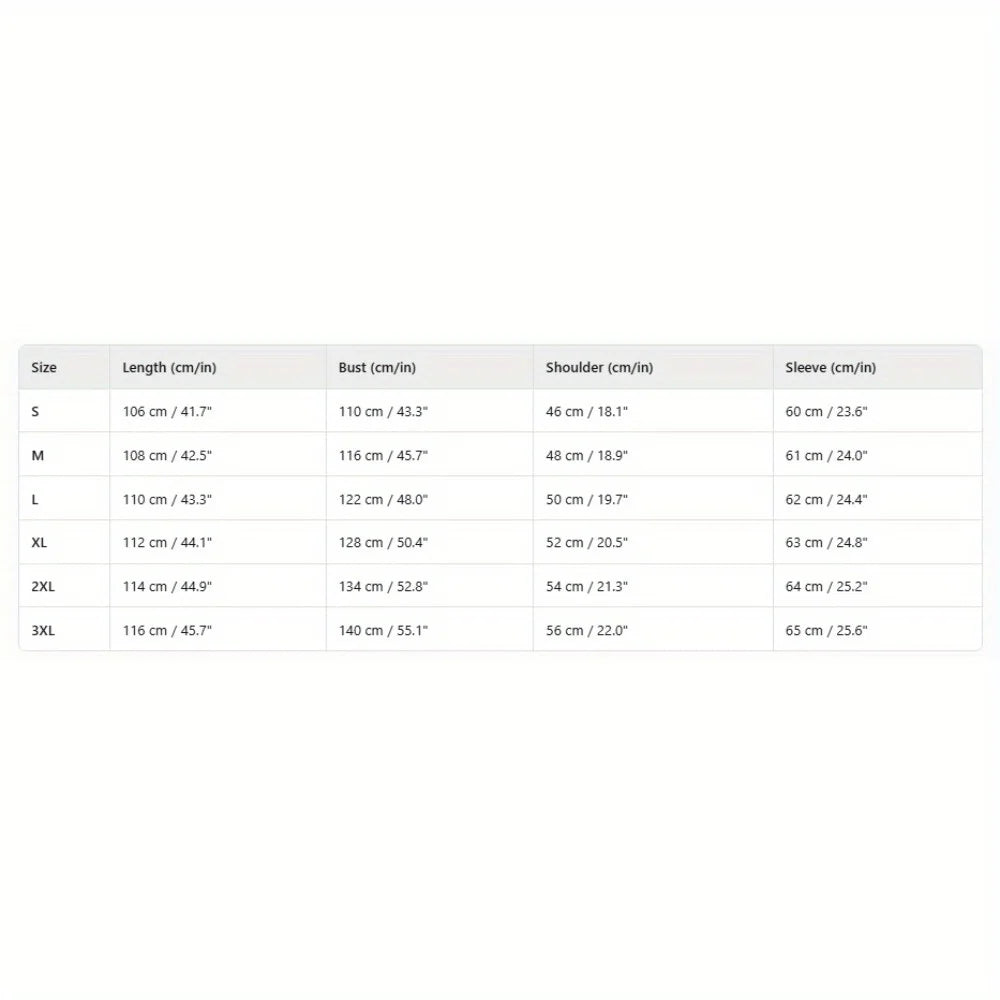Image resolution: width=1000 pixels, height=1000 pixels.
Task: Select the Shoulder (cm/in) column header
Action: [x=599, y=367]
